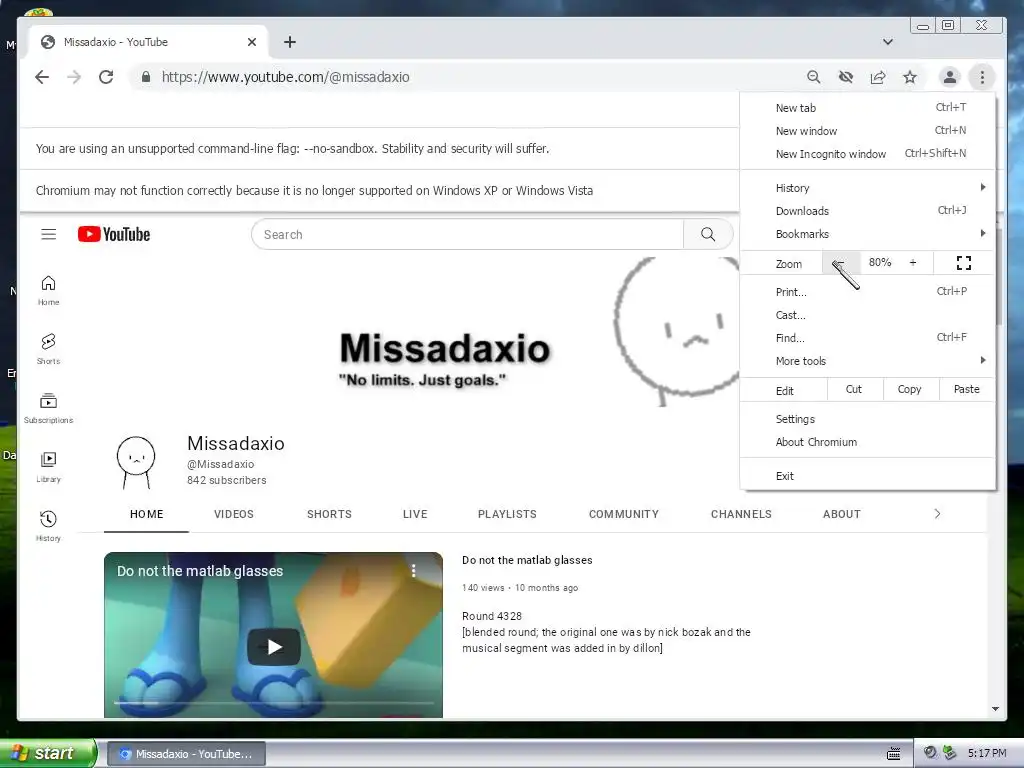Select New window in the menu
Screen dimensions: 1024x768
pos(868,131)
